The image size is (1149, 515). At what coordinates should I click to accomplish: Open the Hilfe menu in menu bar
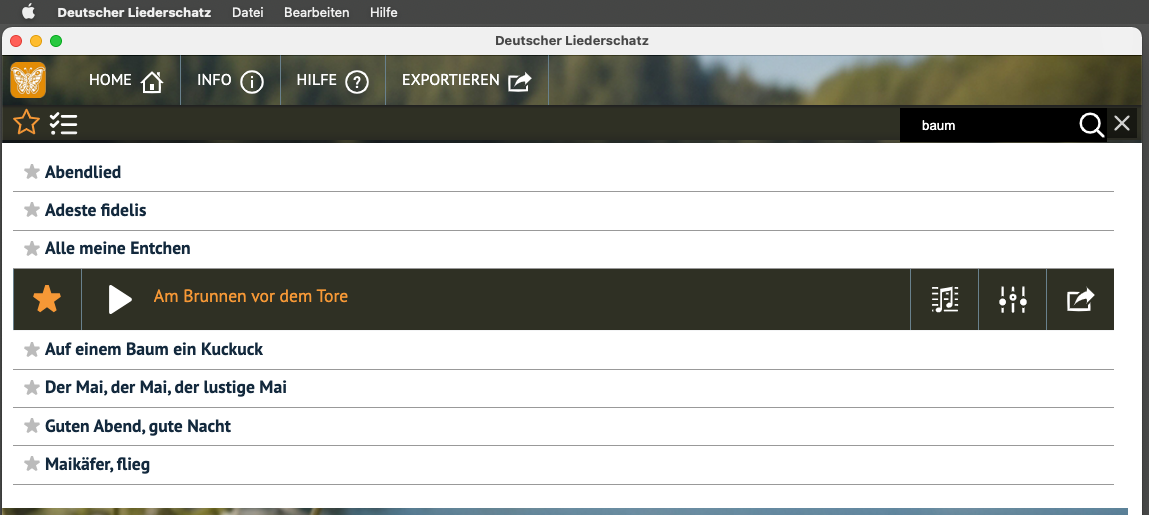pos(384,12)
